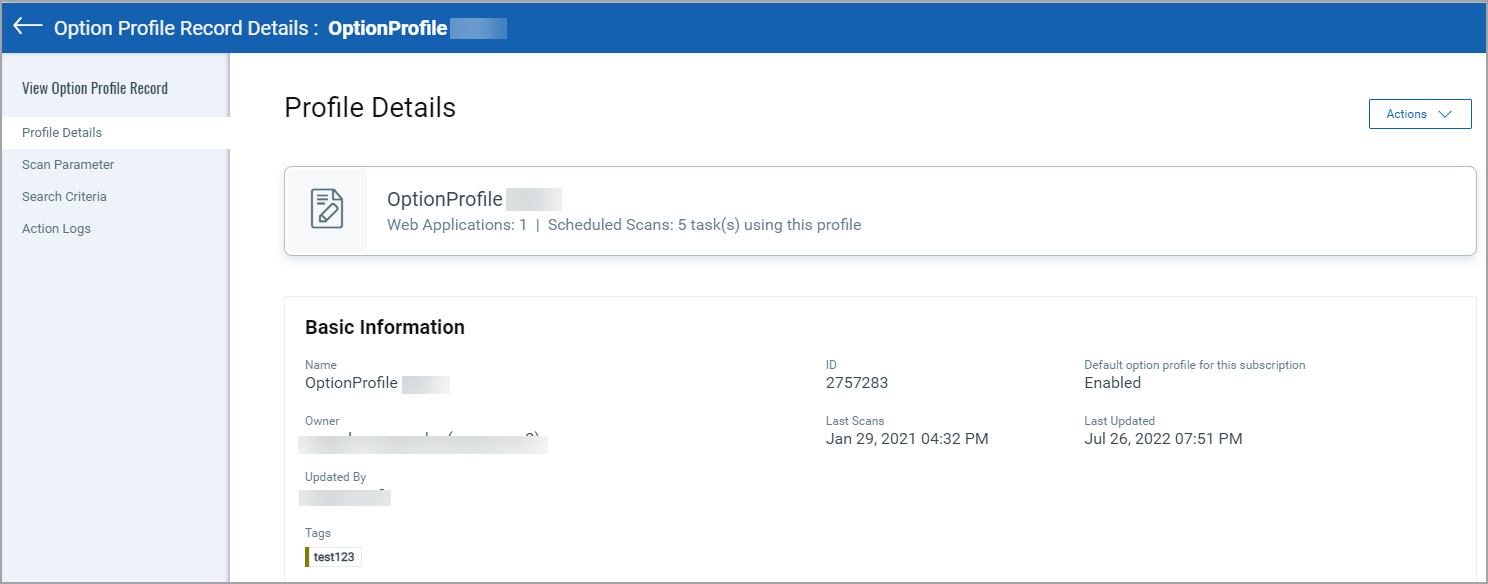Expand the View Option Profile Record section
Screen dimensions: 1488x584
pyautogui.click(x=95, y=87)
